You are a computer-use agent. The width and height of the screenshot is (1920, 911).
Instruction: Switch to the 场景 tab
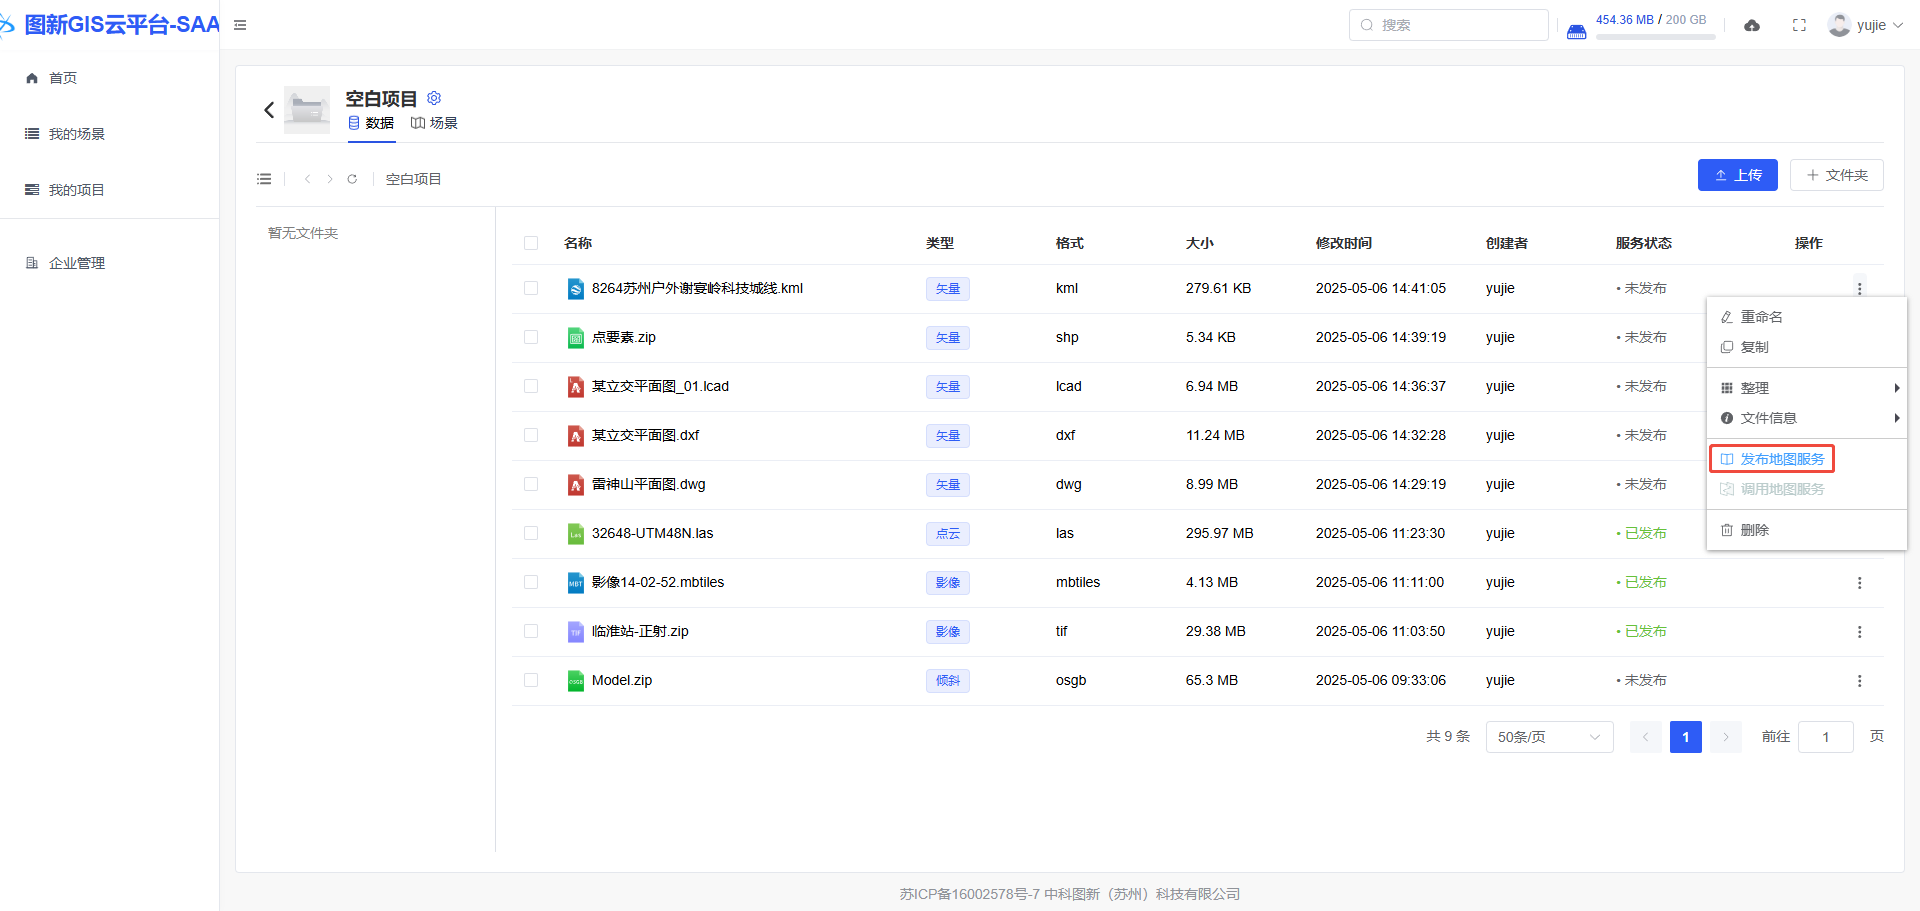point(435,123)
